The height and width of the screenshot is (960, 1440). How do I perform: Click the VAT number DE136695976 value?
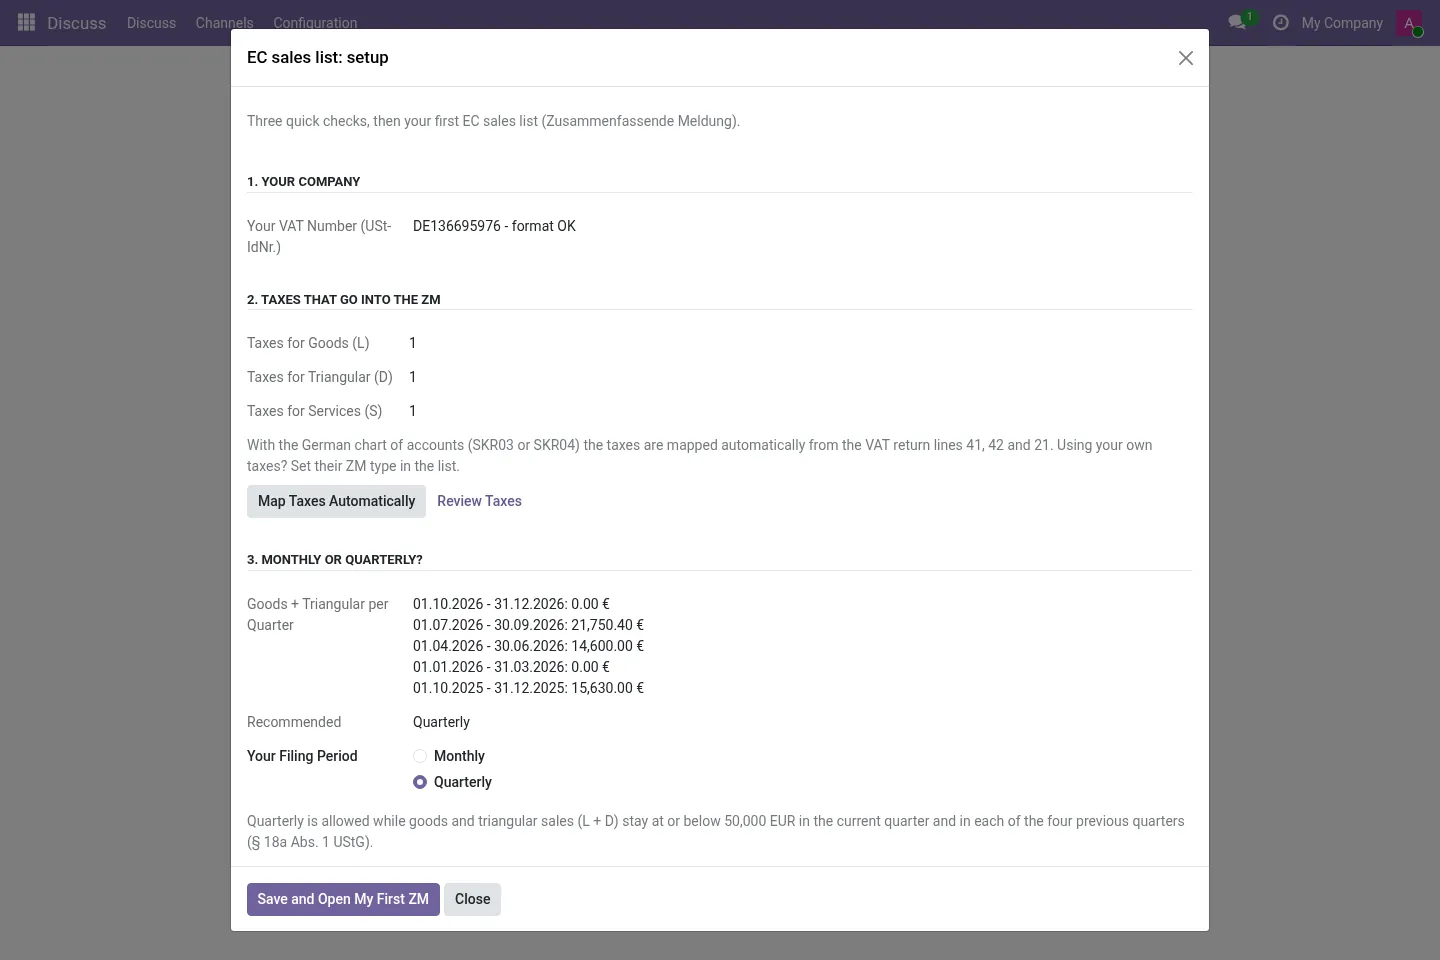coord(494,226)
